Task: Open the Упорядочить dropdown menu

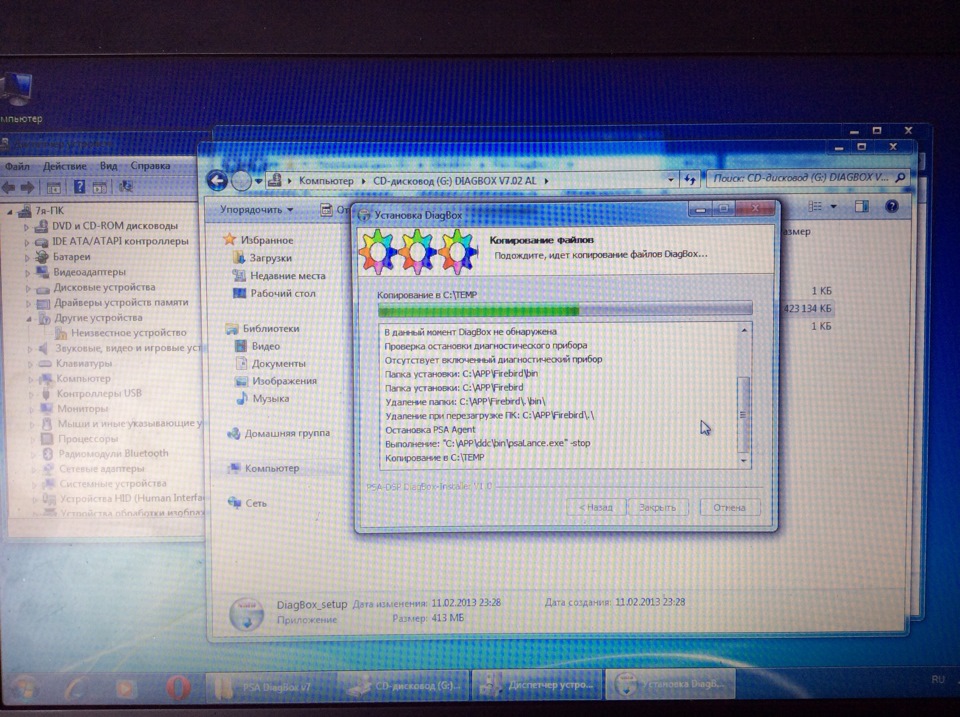Action: [x=257, y=209]
